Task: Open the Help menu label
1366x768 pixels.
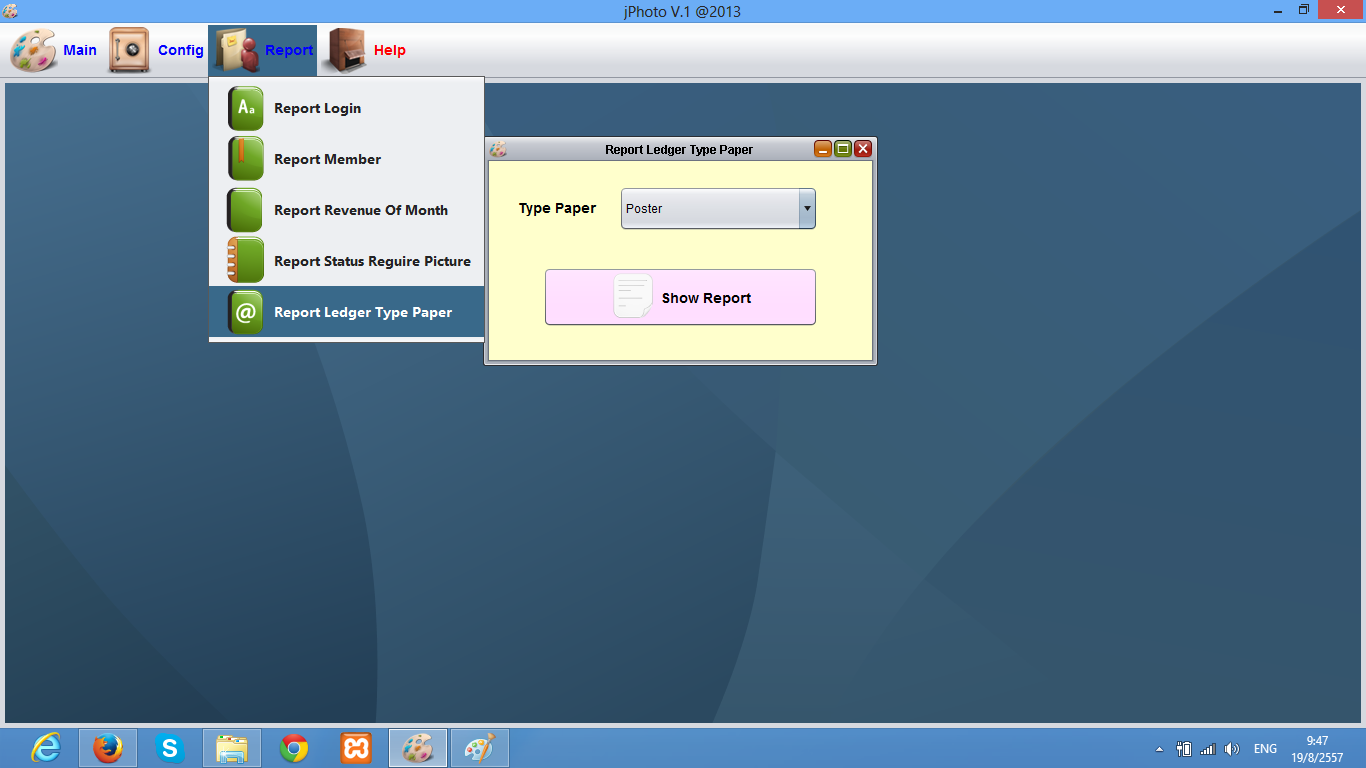Action: [x=390, y=50]
